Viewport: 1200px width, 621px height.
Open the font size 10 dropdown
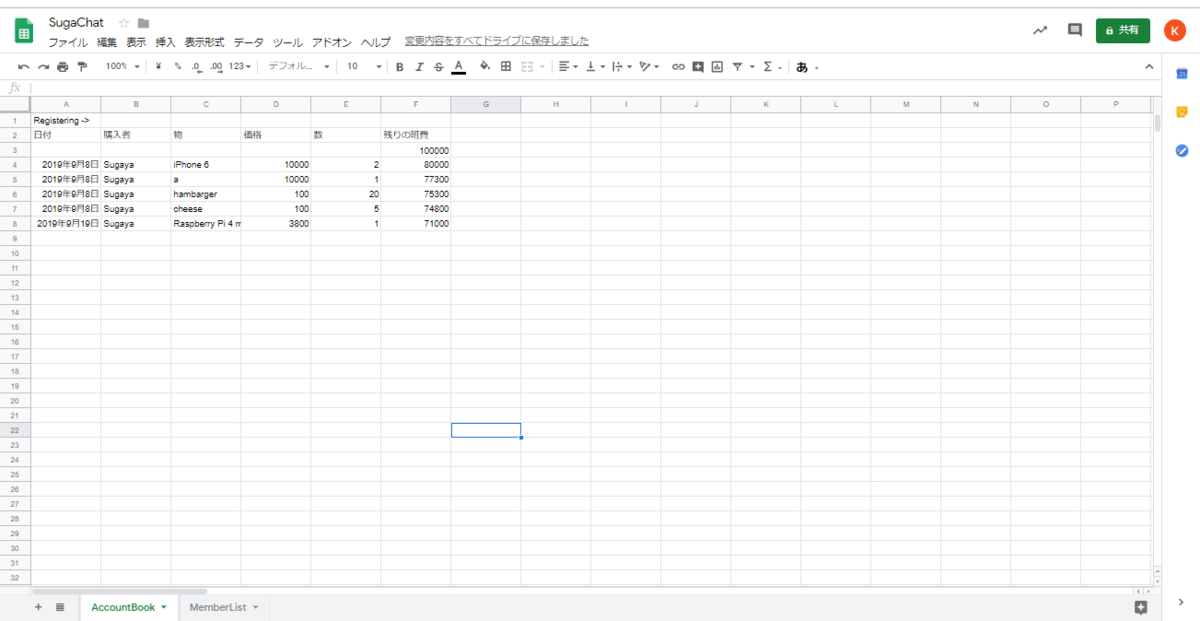coord(364,67)
